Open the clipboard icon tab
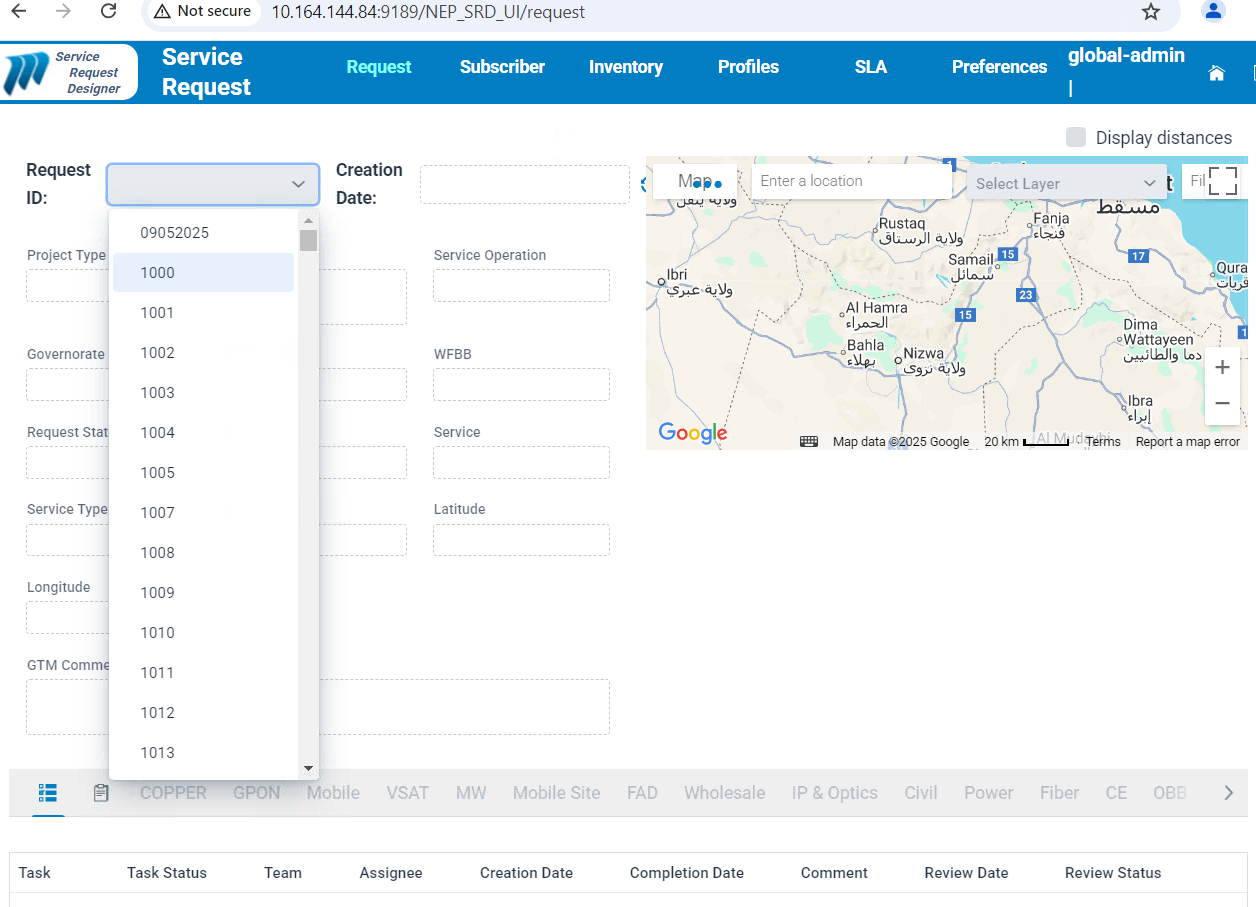Screen dimensions: 1256x907 pyautogui.click(x=101, y=793)
